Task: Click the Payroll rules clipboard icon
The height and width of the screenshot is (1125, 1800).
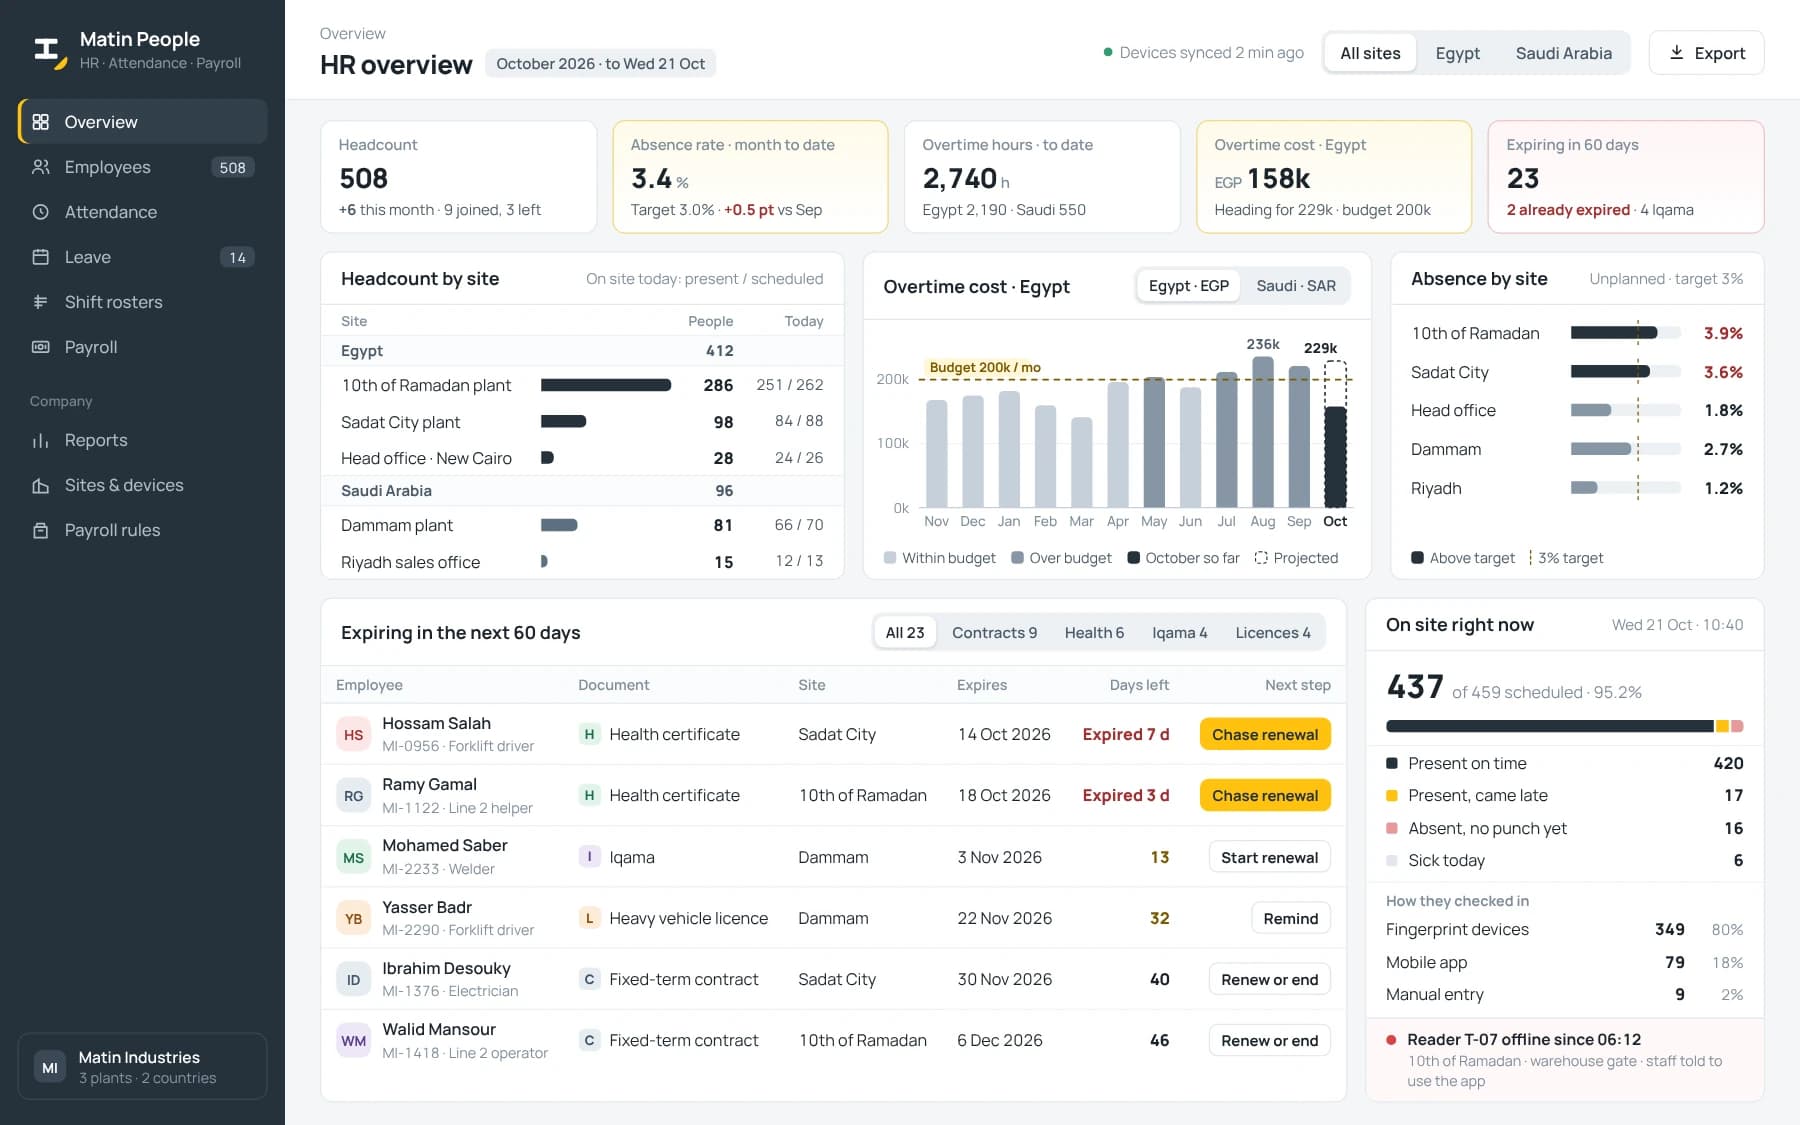Action: pyautogui.click(x=41, y=530)
